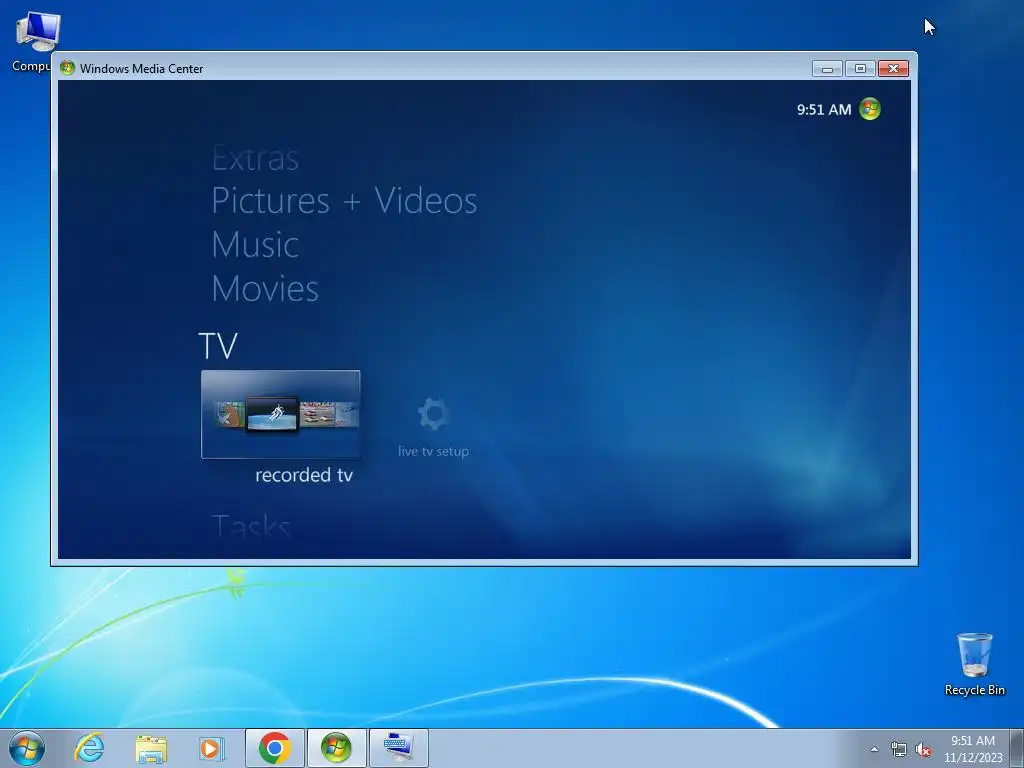Image resolution: width=1024 pixels, height=768 pixels.
Task: Select the Tasks menu item
Action: (251, 526)
